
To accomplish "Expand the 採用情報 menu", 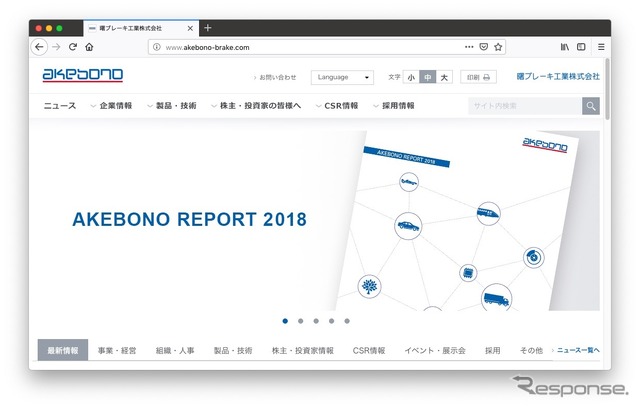I will [394, 106].
